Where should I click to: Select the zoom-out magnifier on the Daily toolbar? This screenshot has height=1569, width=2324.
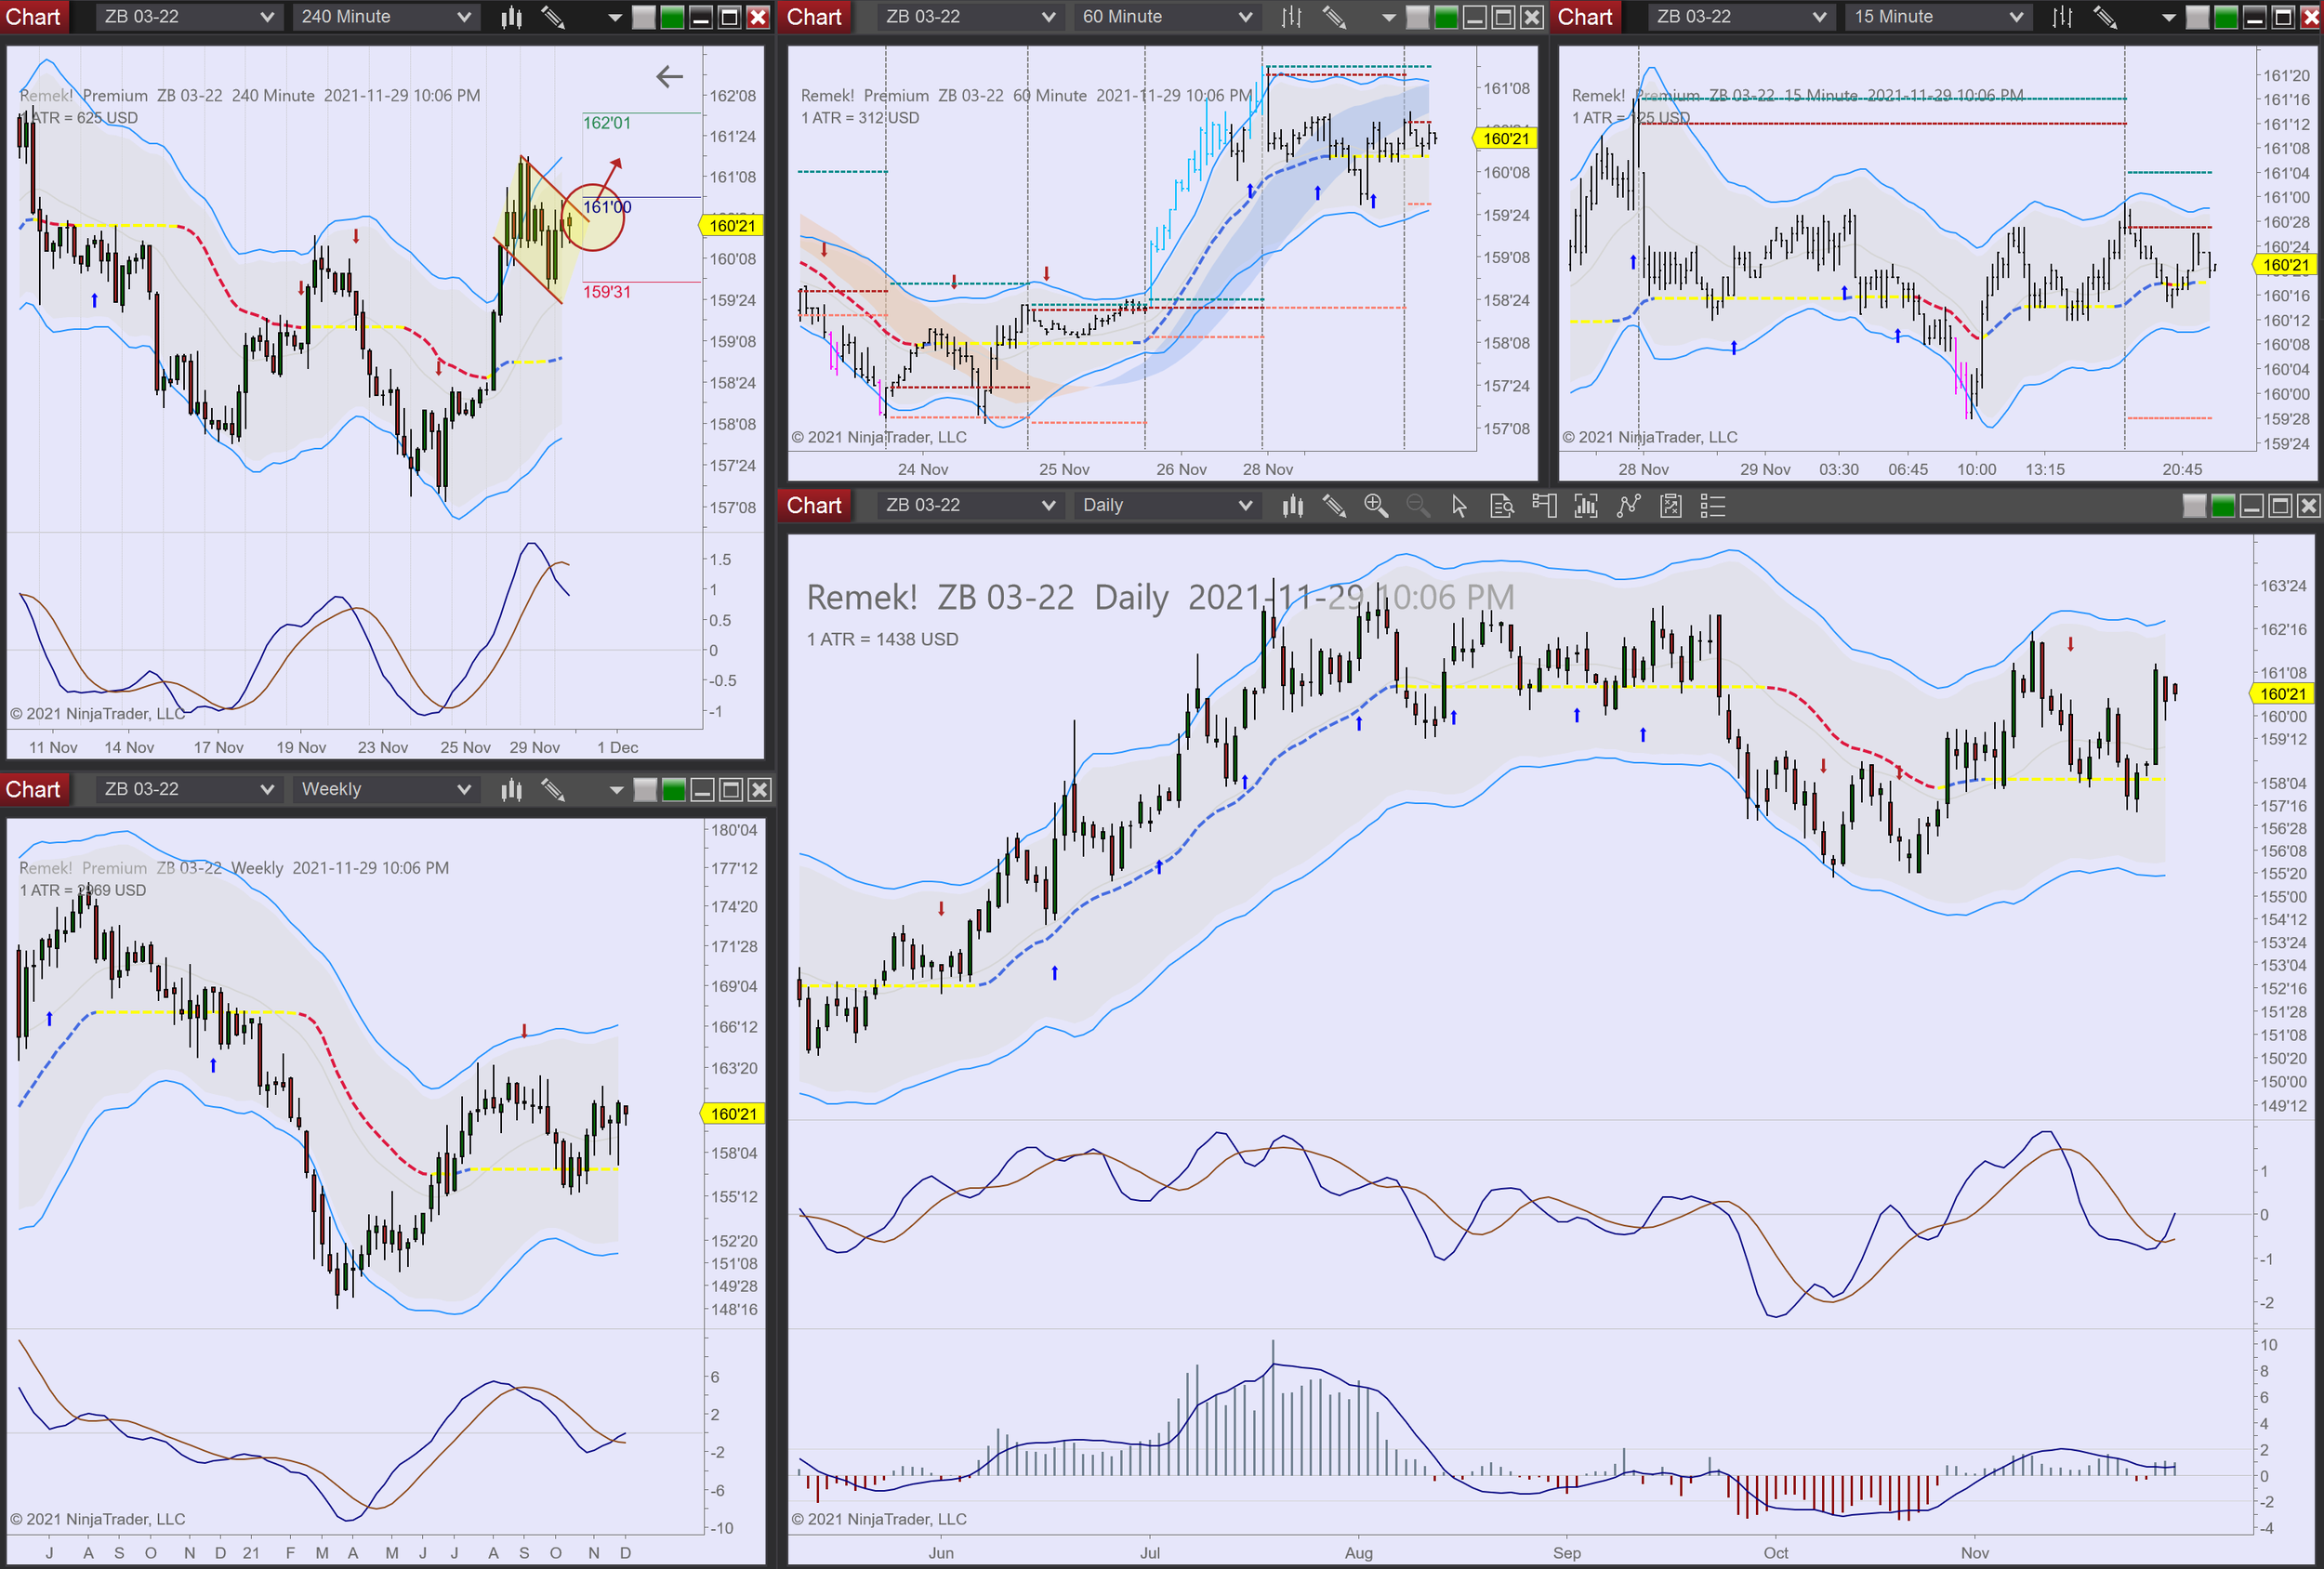[1418, 506]
